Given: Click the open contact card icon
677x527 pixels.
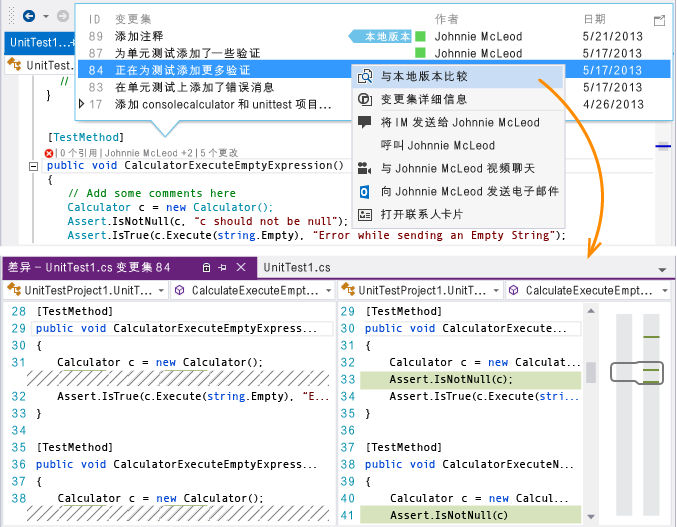Looking at the screenshot, I should [x=366, y=214].
